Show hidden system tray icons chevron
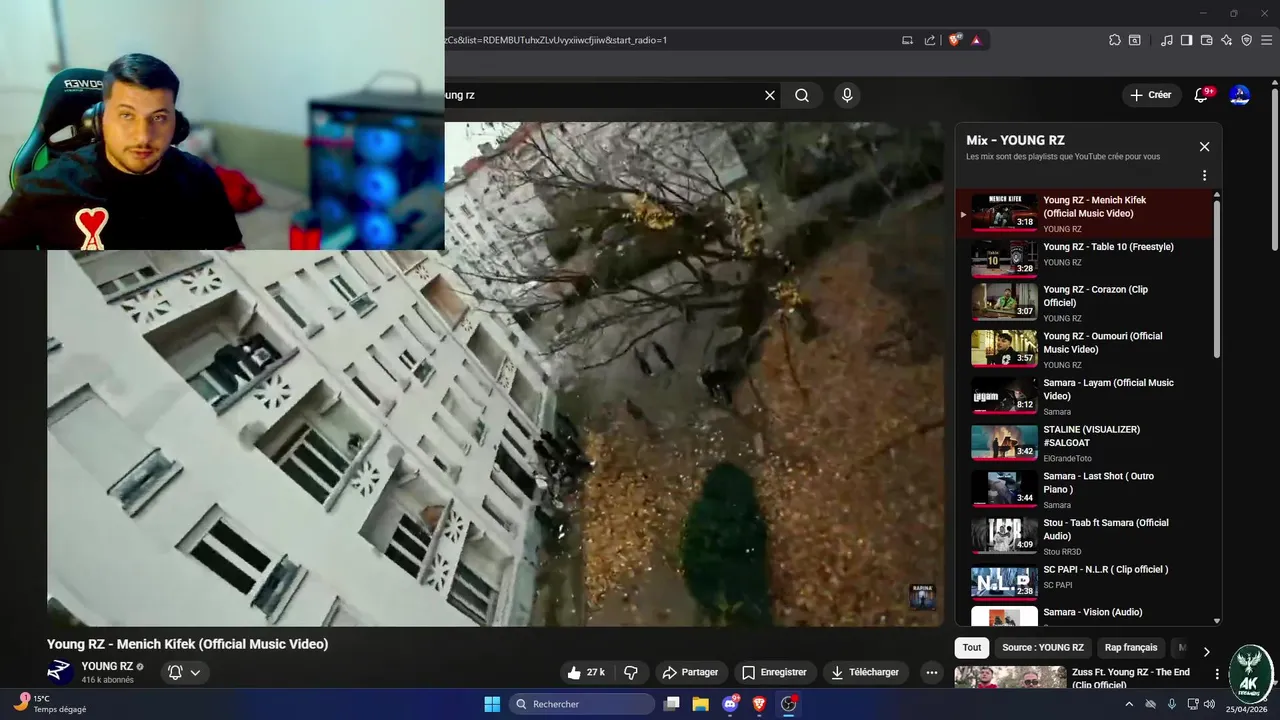 click(x=1129, y=704)
